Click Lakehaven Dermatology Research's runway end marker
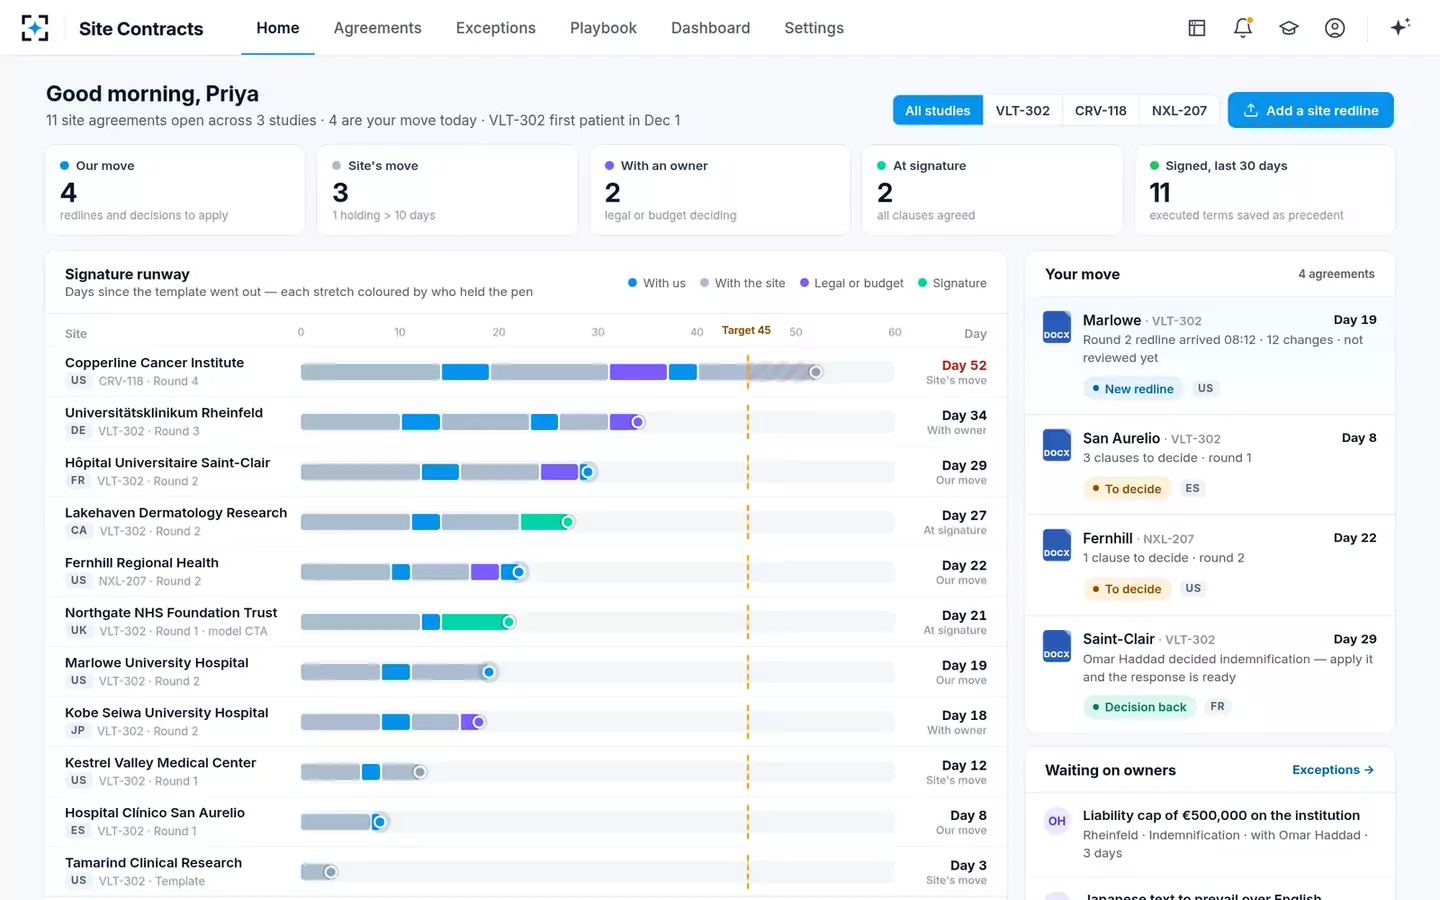This screenshot has width=1440, height=900. pos(568,522)
